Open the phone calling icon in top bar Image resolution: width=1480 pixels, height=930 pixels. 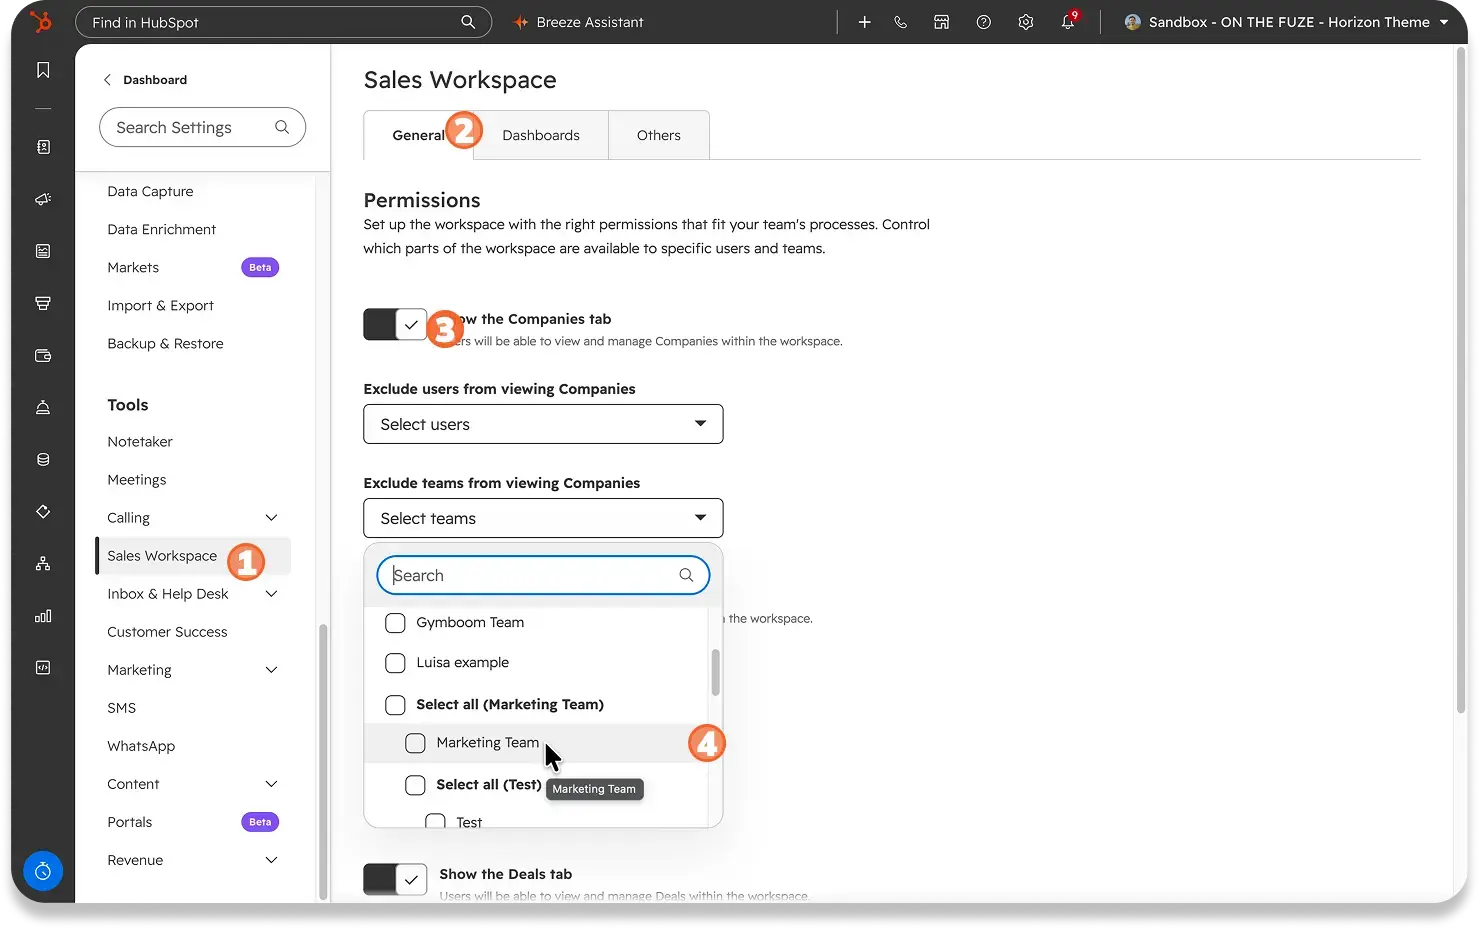click(901, 22)
